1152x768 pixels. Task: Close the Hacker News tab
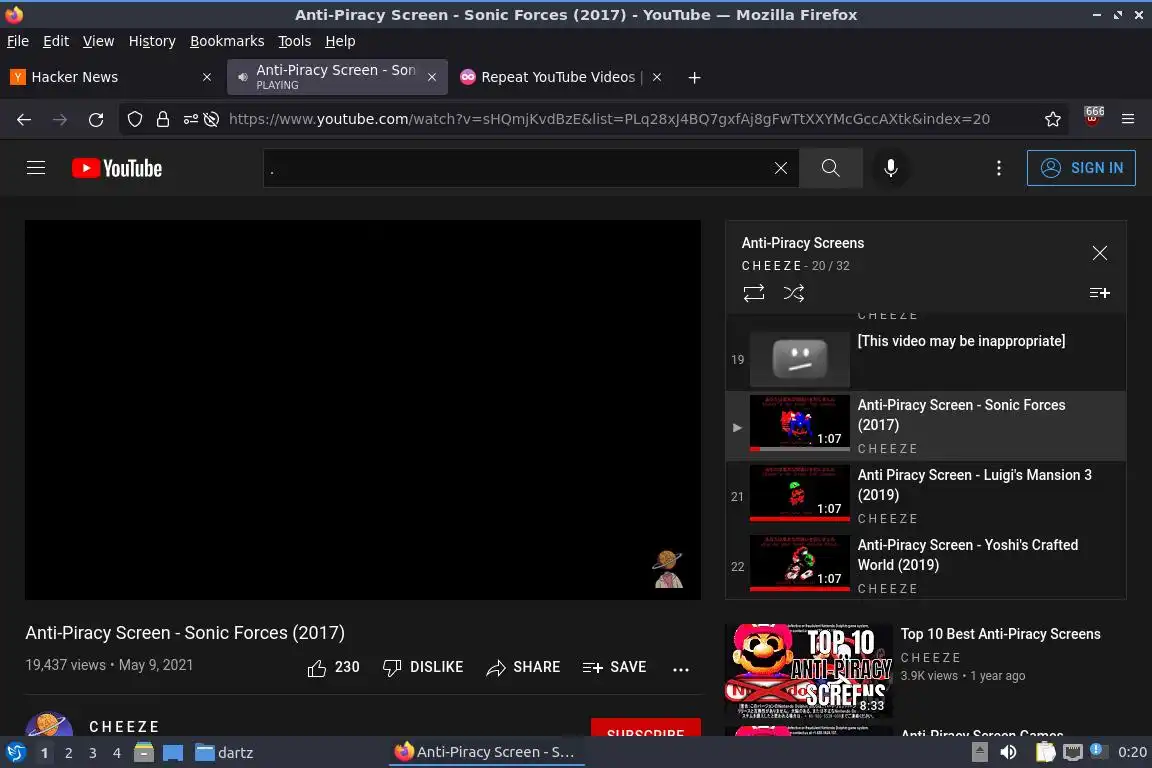pyautogui.click(x=206, y=77)
